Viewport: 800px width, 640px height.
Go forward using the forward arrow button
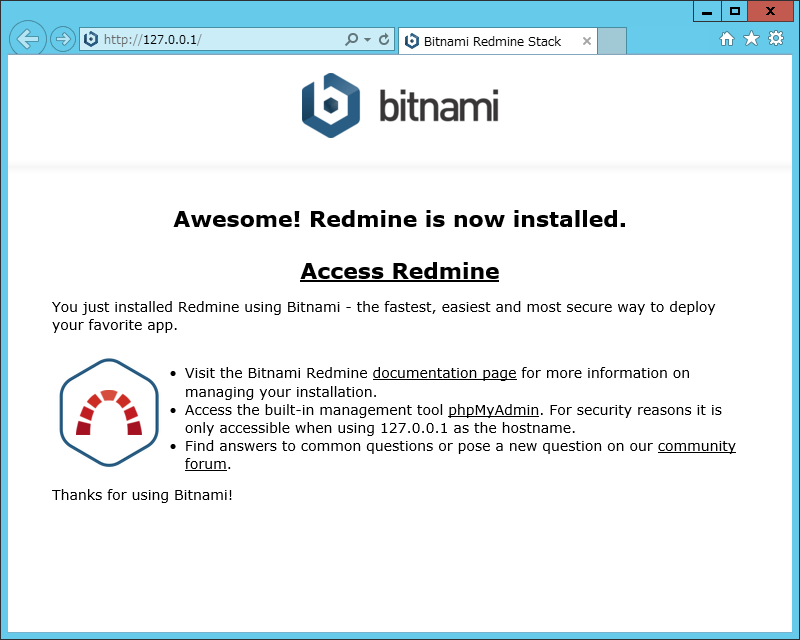(63, 39)
